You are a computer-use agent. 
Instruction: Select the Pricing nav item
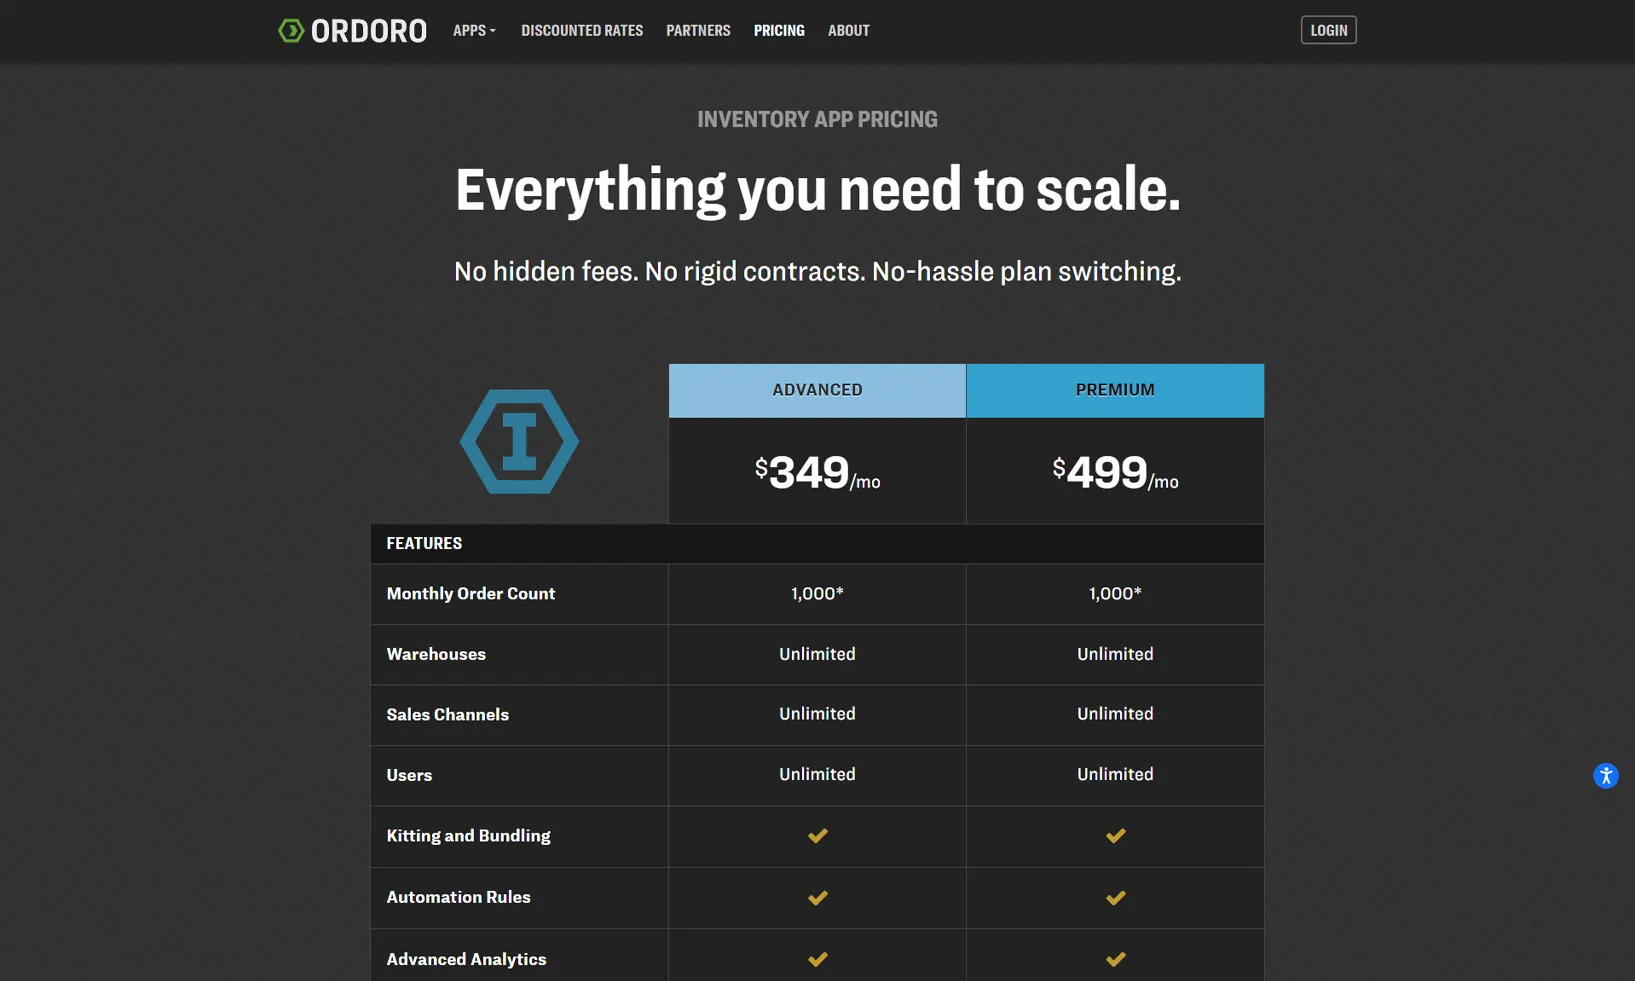tap(779, 31)
